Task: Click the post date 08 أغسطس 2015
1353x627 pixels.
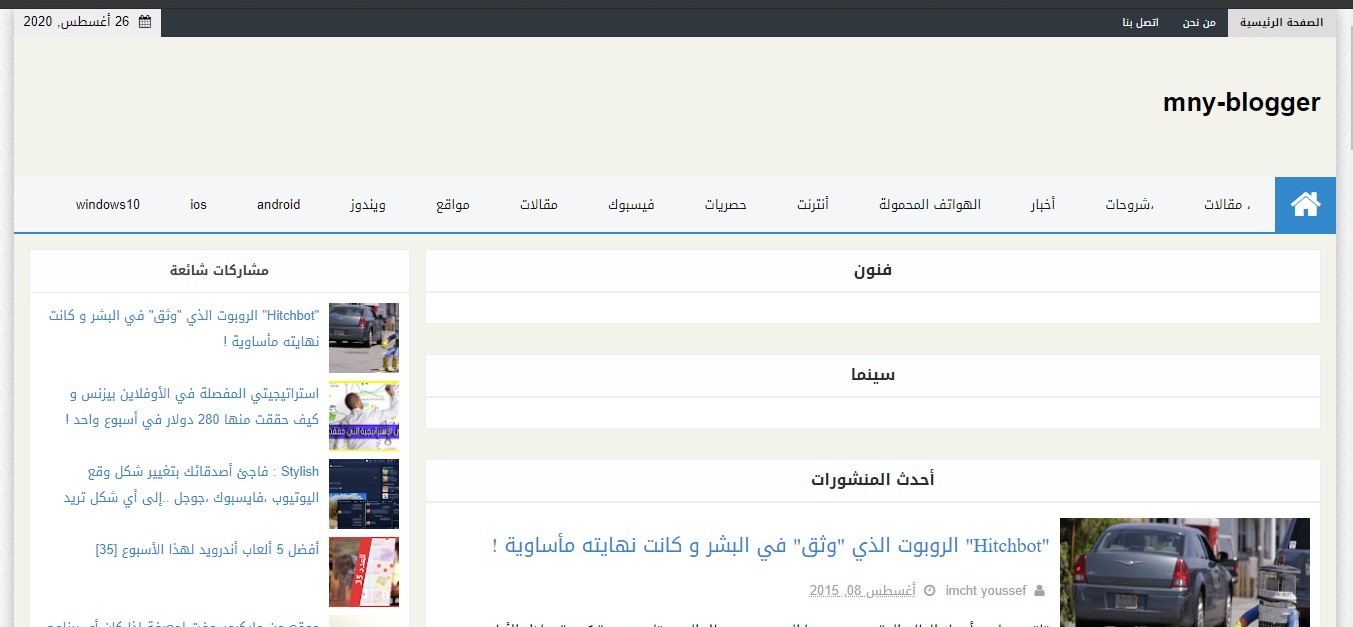Action: [x=862, y=591]
